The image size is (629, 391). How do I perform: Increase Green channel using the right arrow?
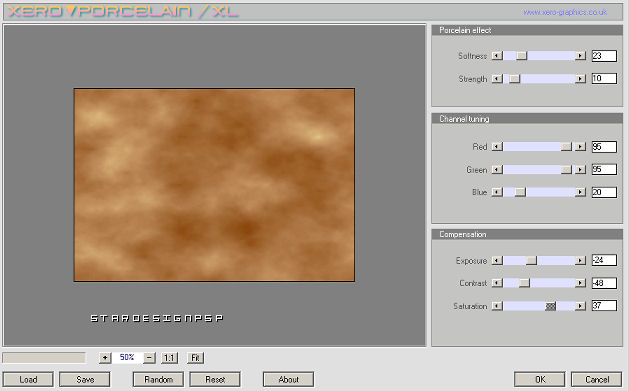pyautogui.click(x=580, y=170)
